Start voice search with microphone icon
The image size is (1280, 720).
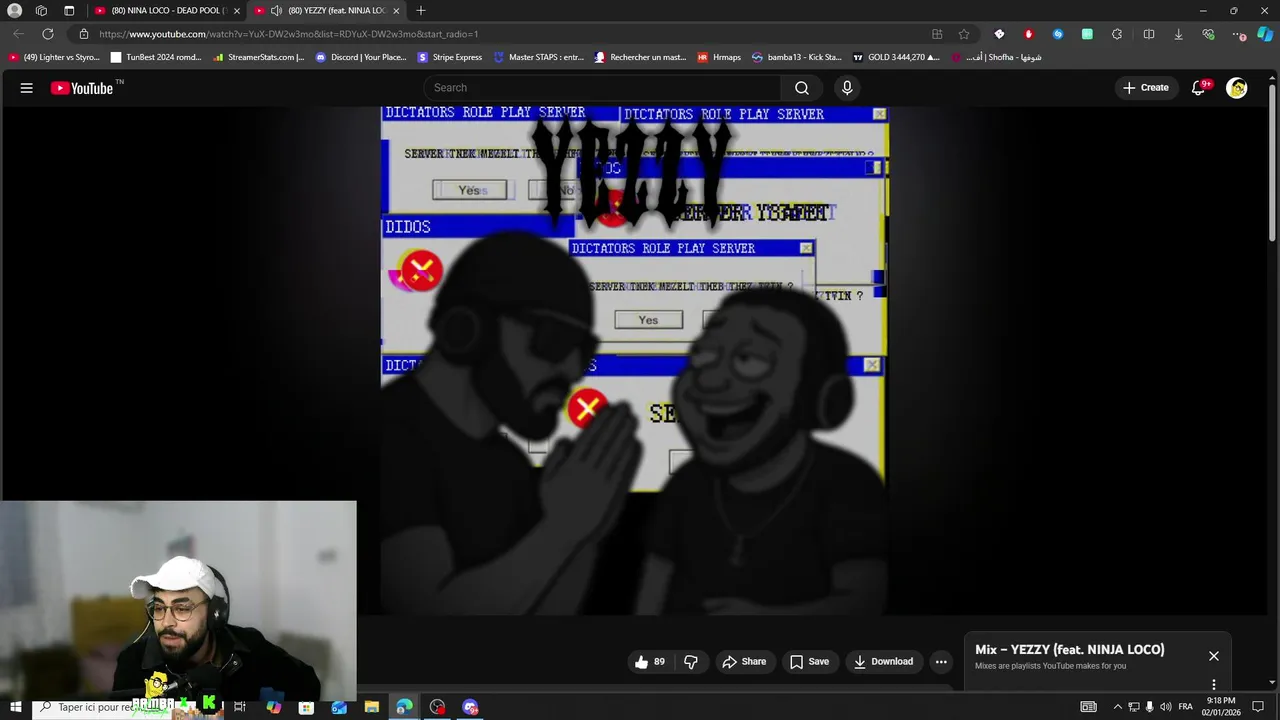click(x=847, y=88)
